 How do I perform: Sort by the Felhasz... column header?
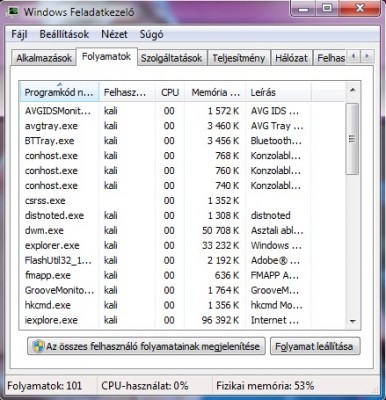[x=127, y=92]
